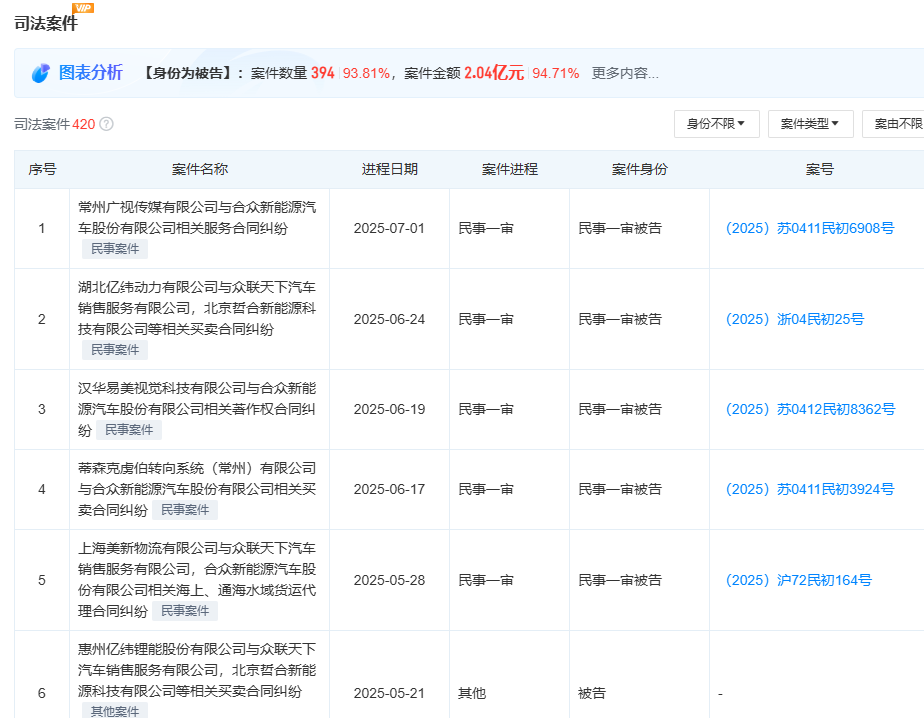Click the 其他案件 tag in row 6
This screenshot has height=718, width=924.
pos(114,711)
